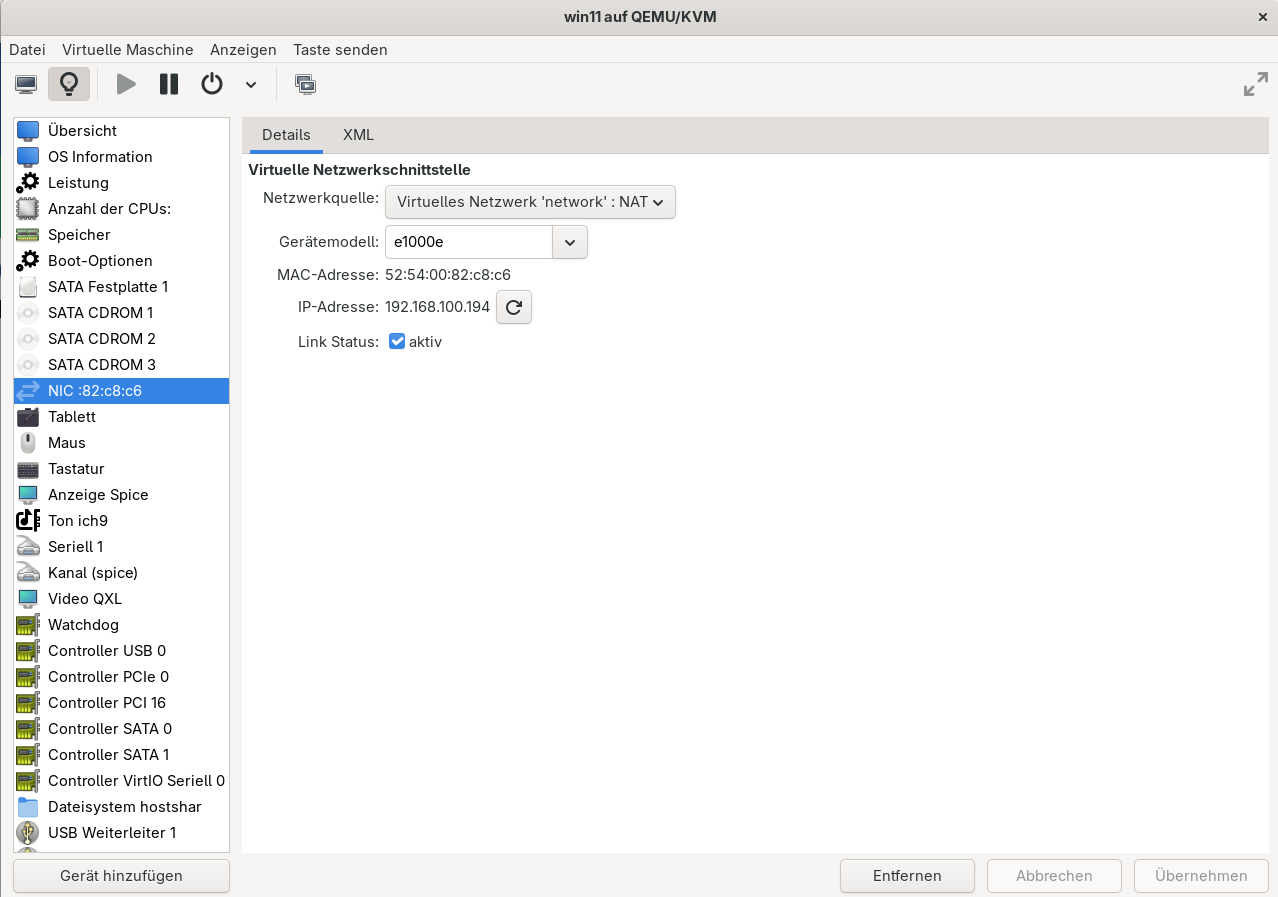The width and height of the screenshot is (1278, 897).
Task: Select Dateisystem hostshar entry
Action: tap(121, 807)
